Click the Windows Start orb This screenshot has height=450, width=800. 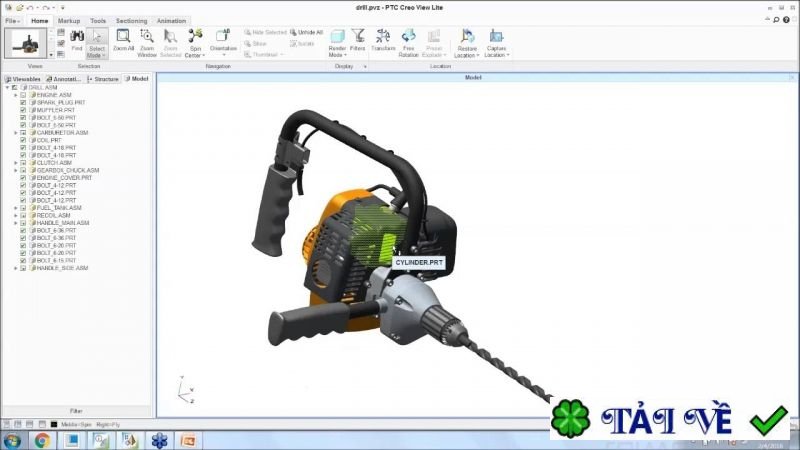pos(12,440)
